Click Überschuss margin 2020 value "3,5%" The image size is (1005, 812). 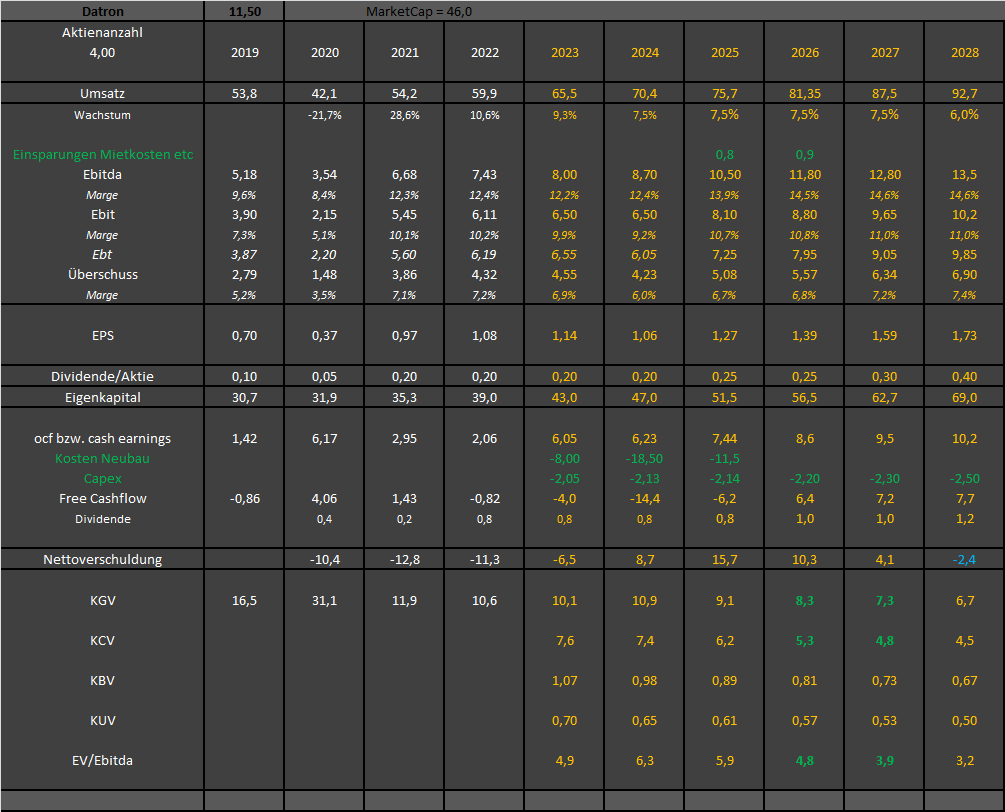[324, 295]
